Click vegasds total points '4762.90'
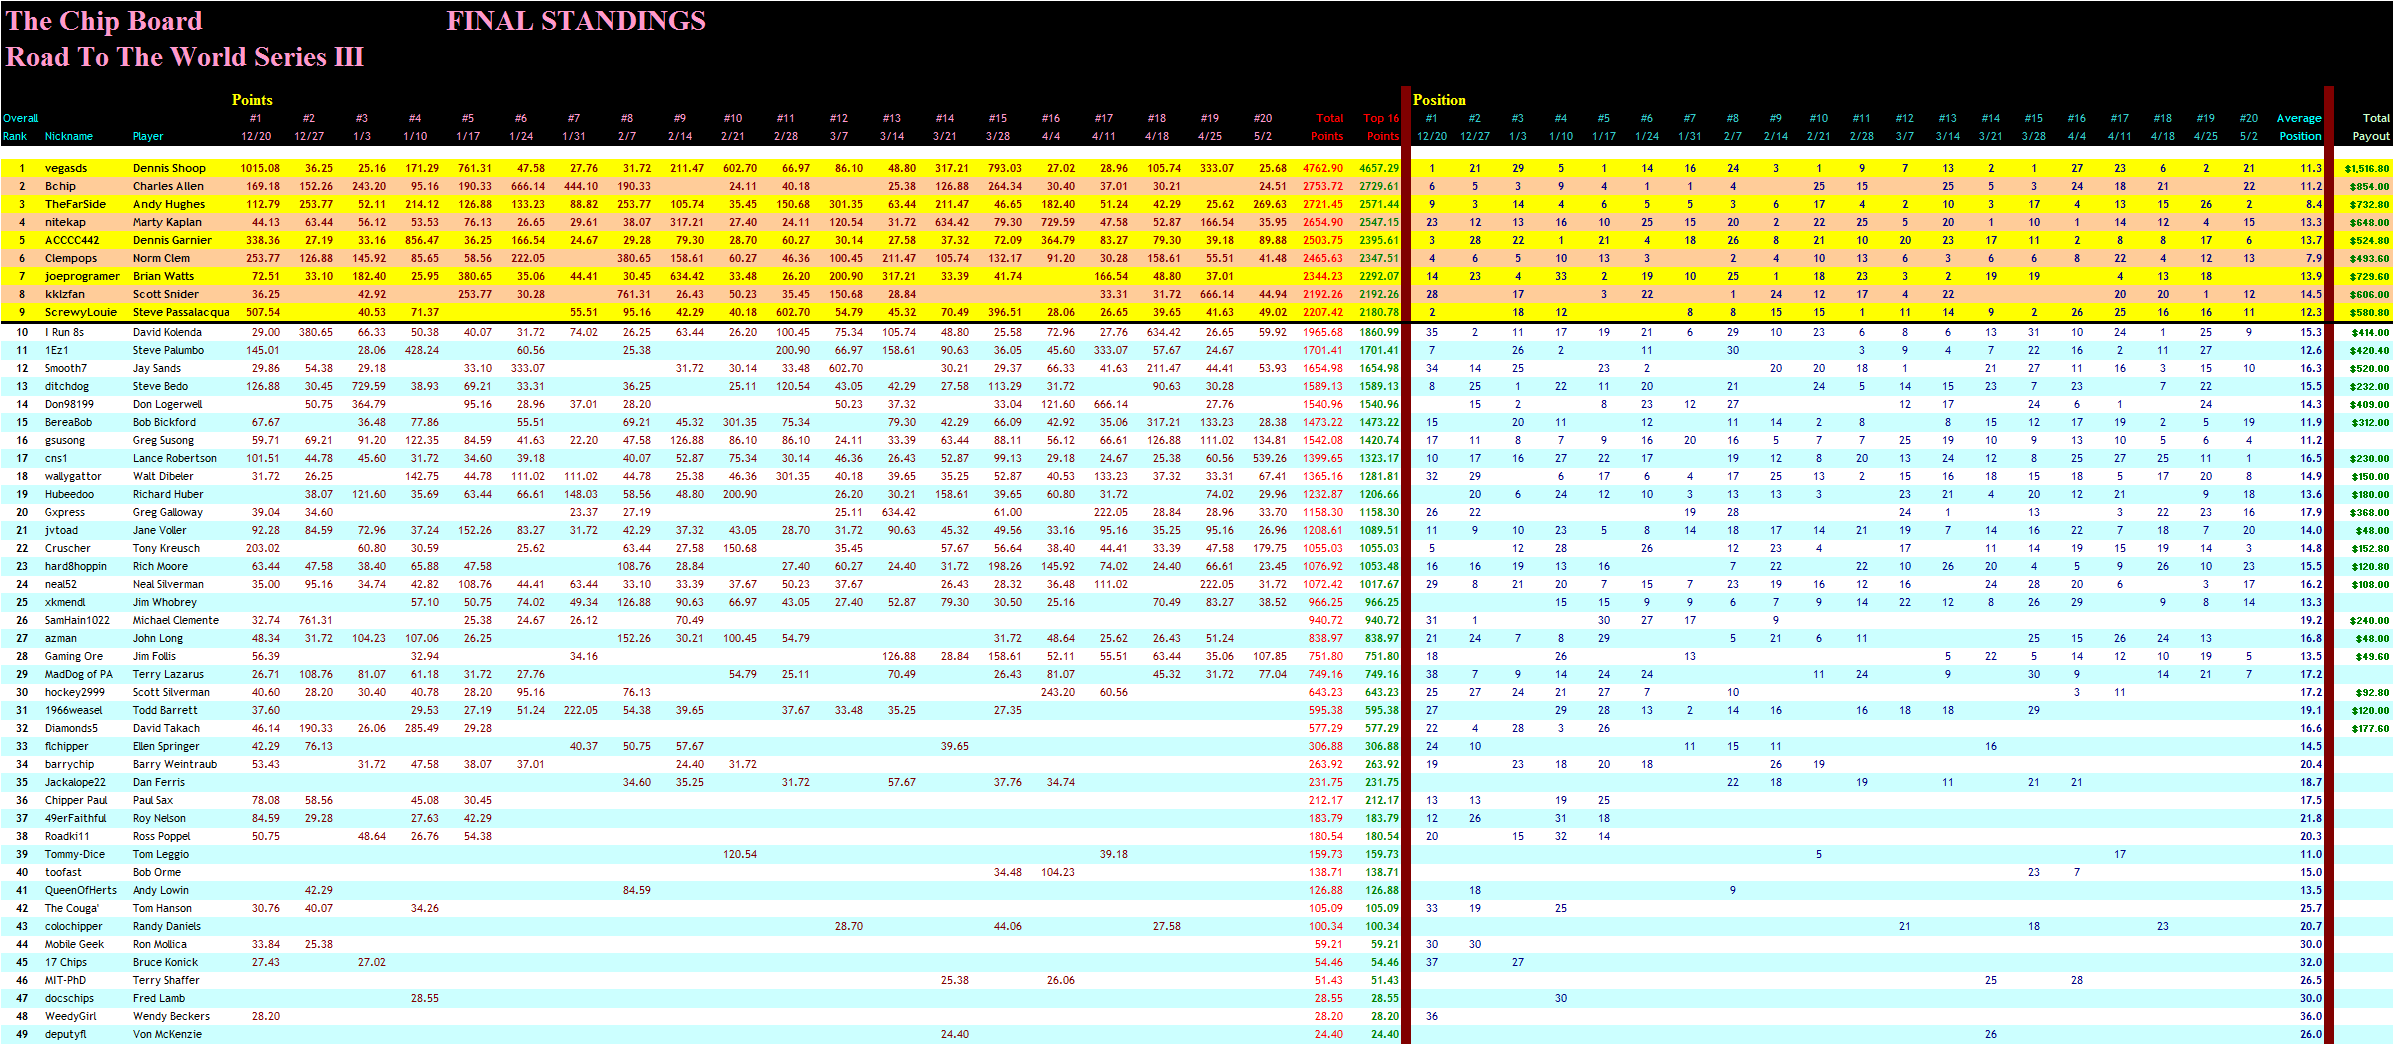 (x=1322, y=169)
